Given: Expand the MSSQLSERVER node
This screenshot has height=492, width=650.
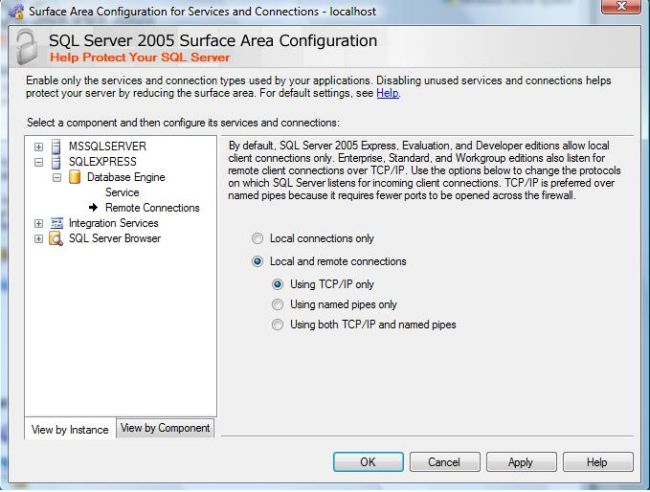Looking at the screenshot, I should [x=39, y=147].
